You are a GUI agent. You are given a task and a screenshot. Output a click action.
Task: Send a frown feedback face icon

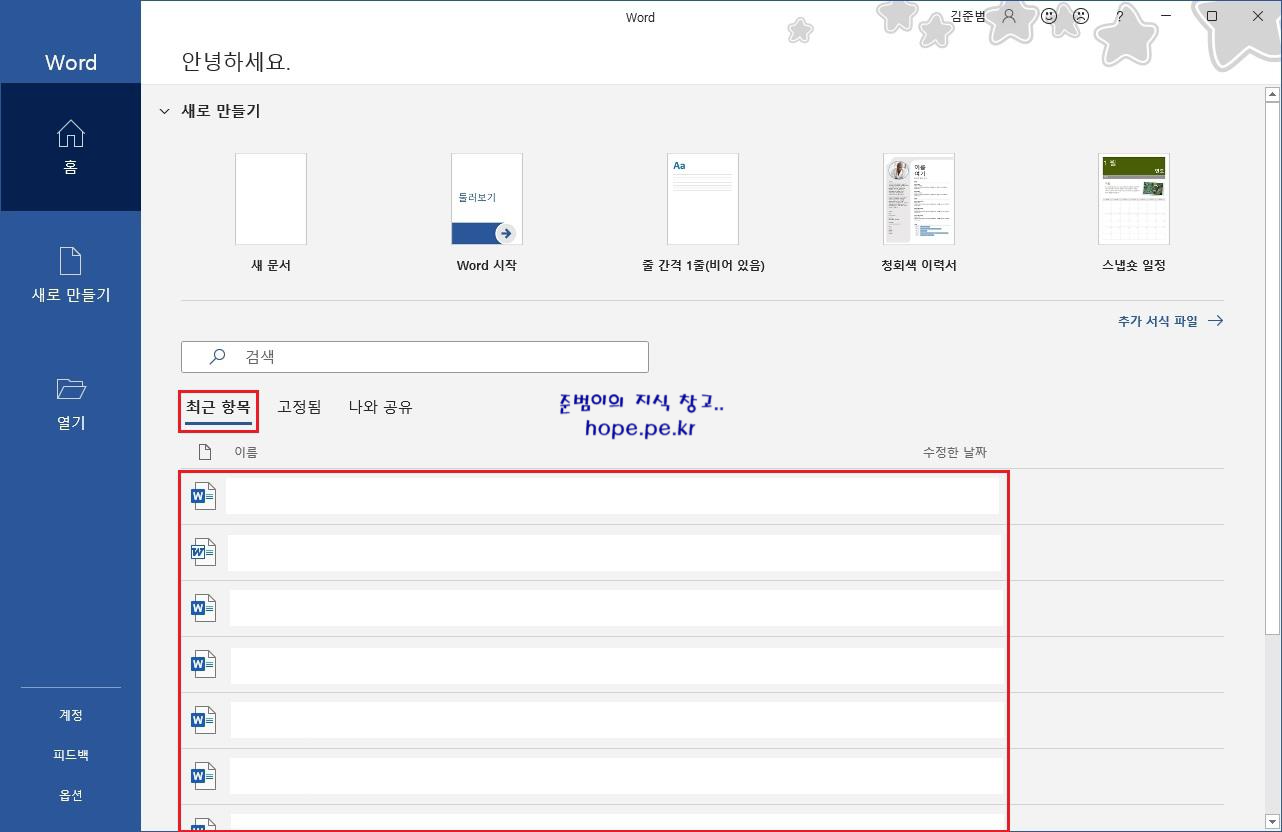click(1081, 16)
